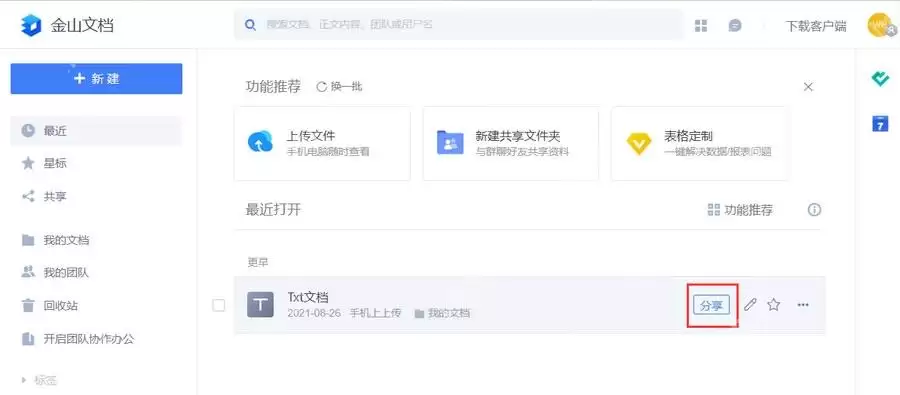Open the 上传文件 card
The image size is (900, 395).
tap(322, 144)
